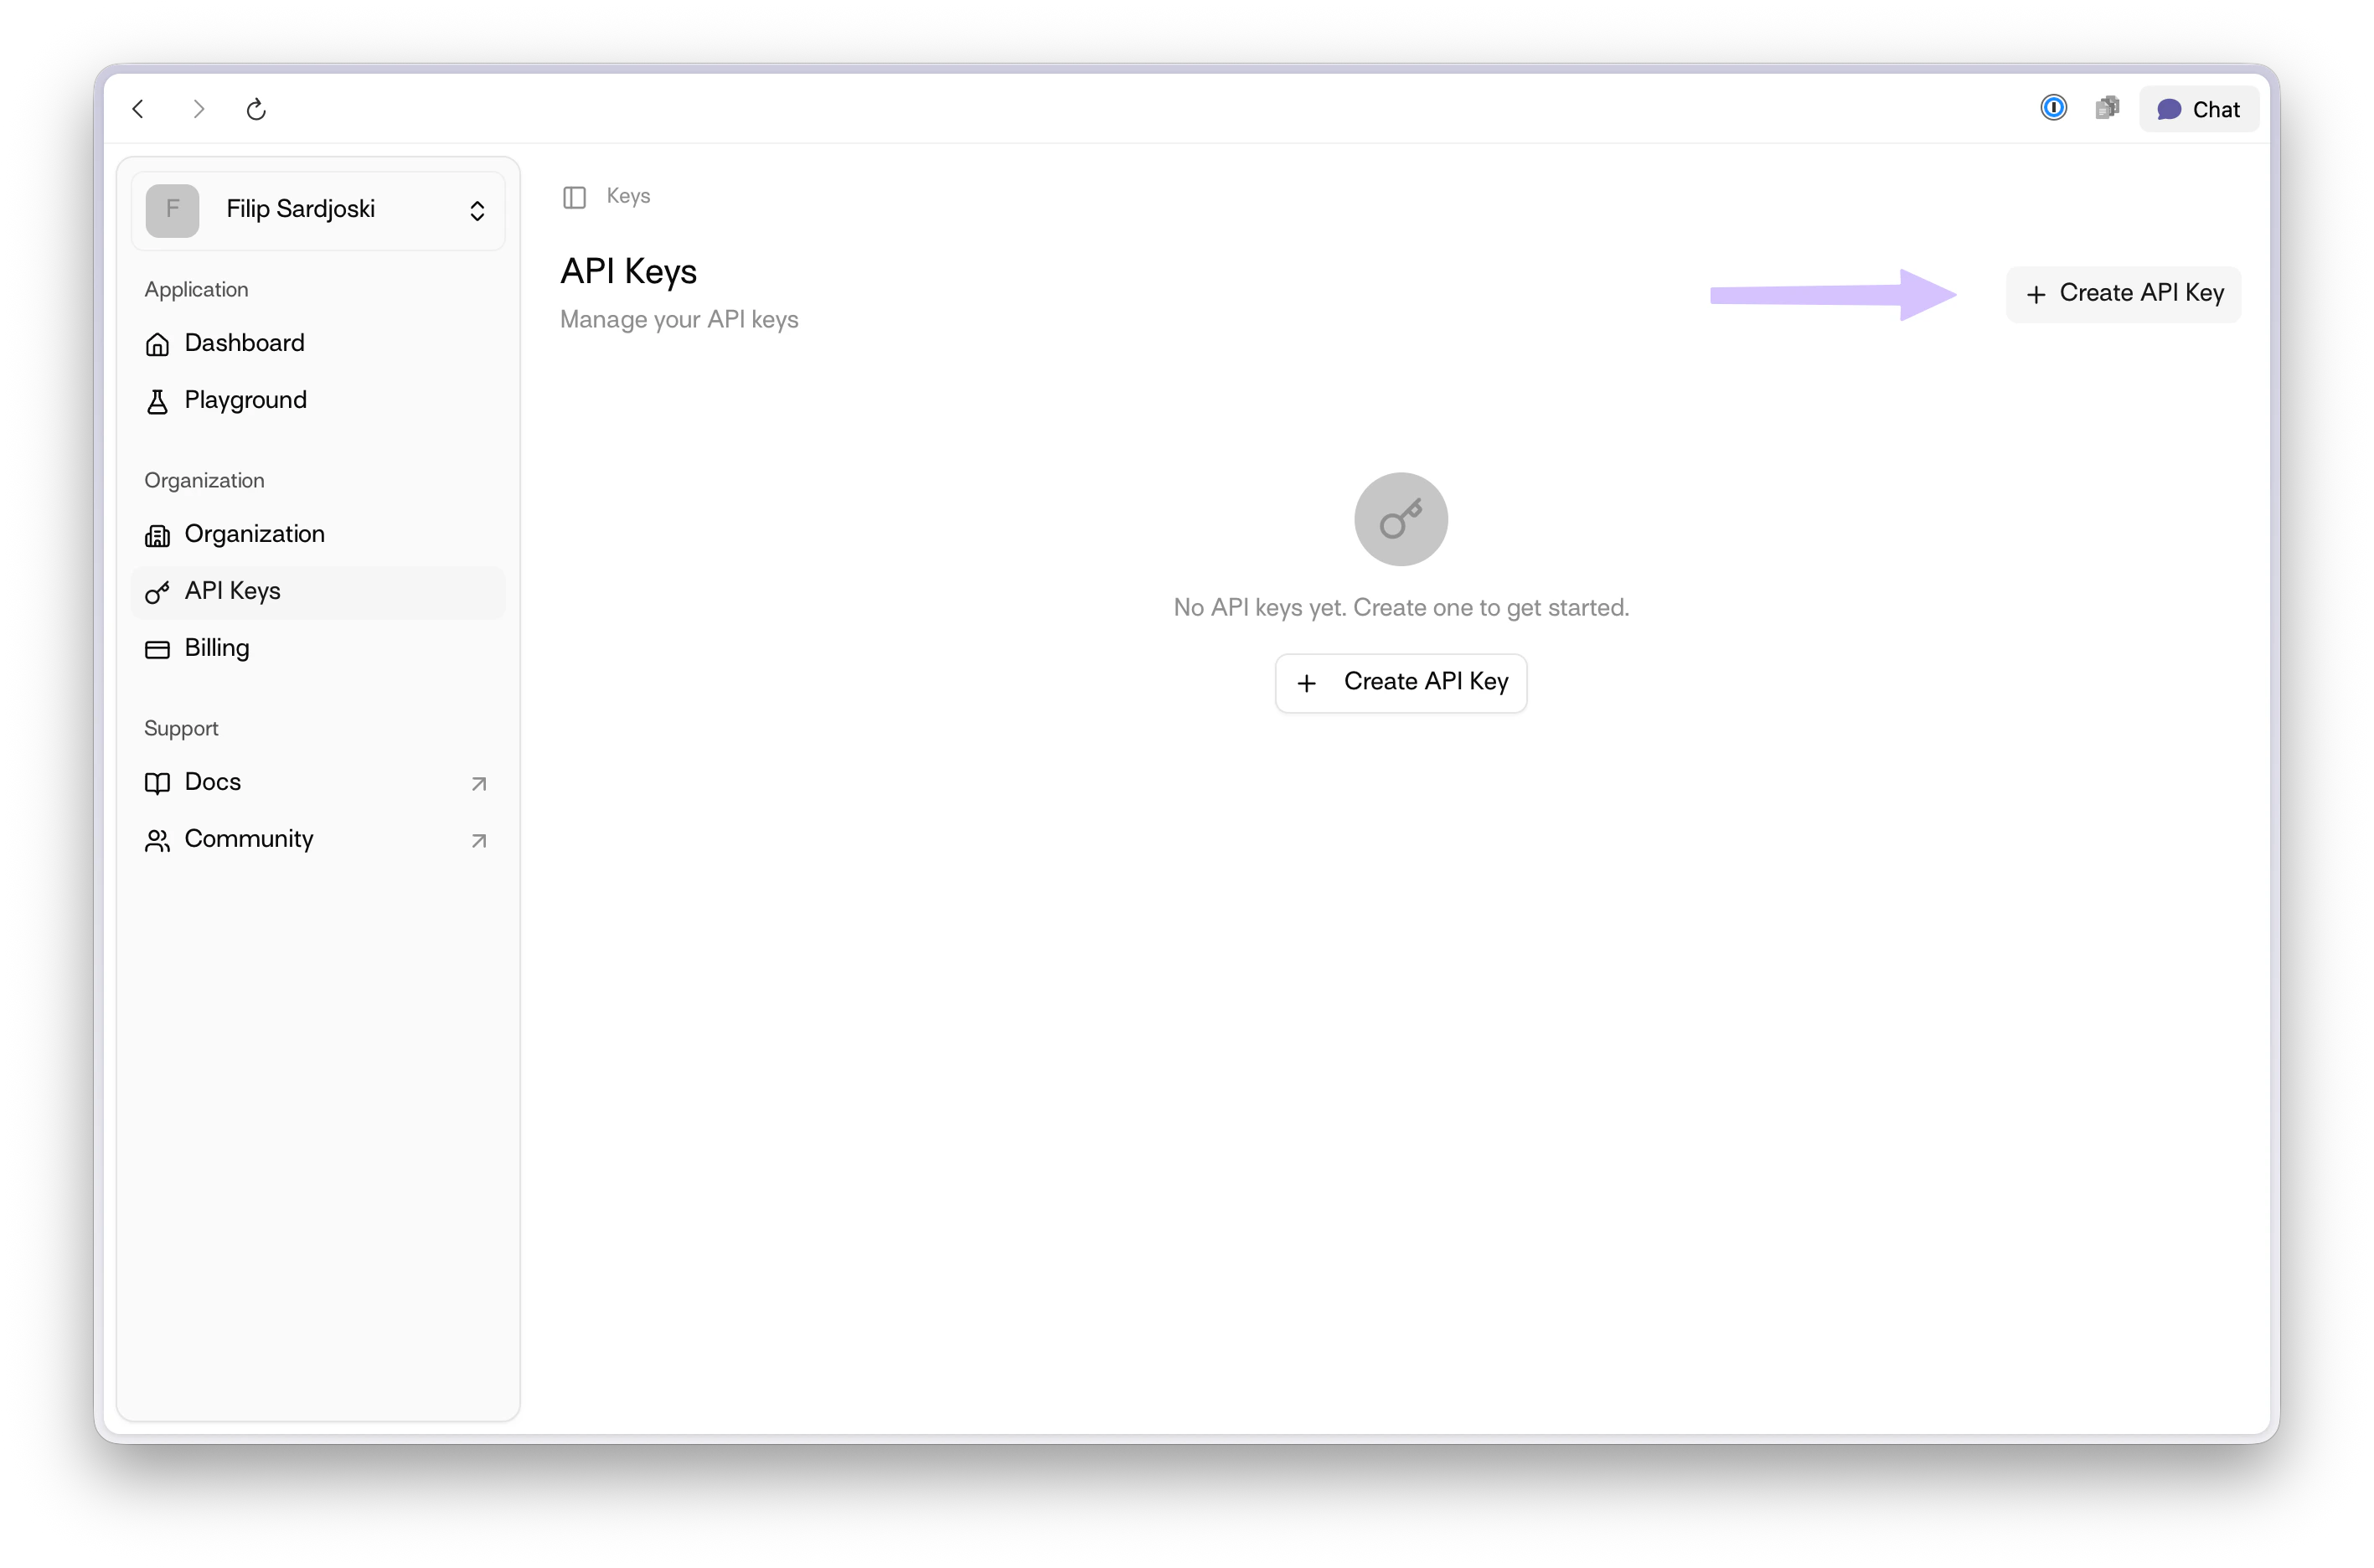The height and width of the screenshot is (1568, 2374).
Task: Open the Dashboard sidebar item
Action: 318,343
